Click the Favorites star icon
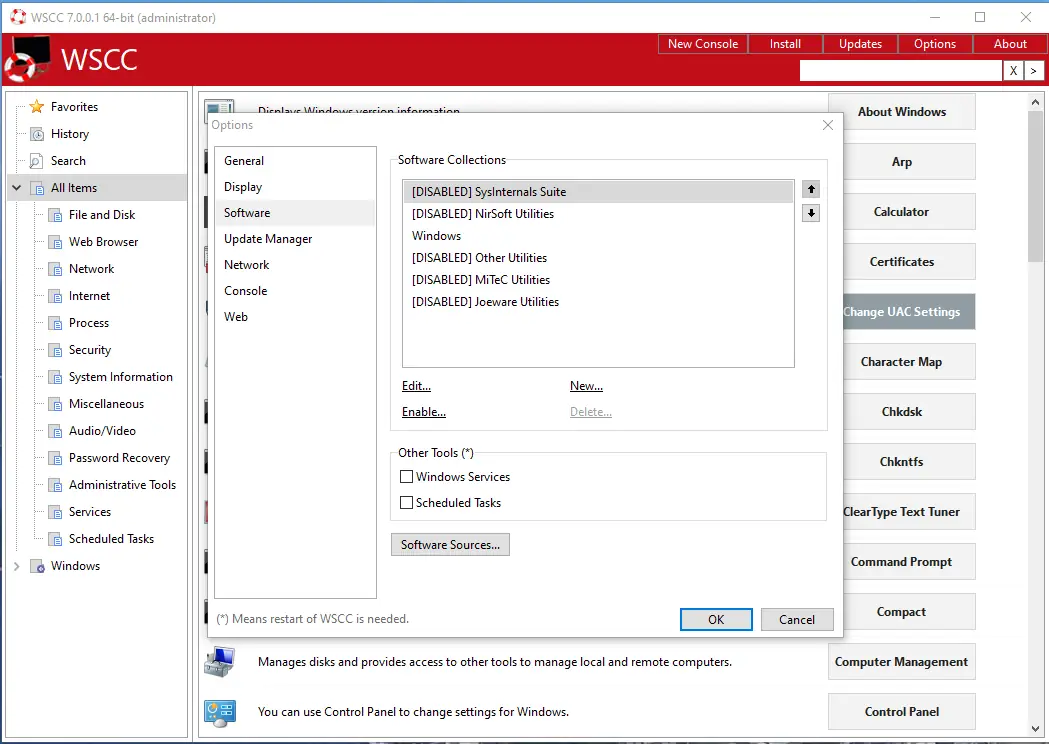 [37, 106]
